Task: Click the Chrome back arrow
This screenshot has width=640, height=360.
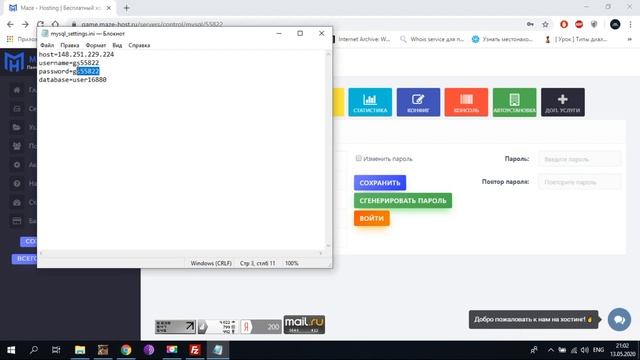Action: pos(10,24)
